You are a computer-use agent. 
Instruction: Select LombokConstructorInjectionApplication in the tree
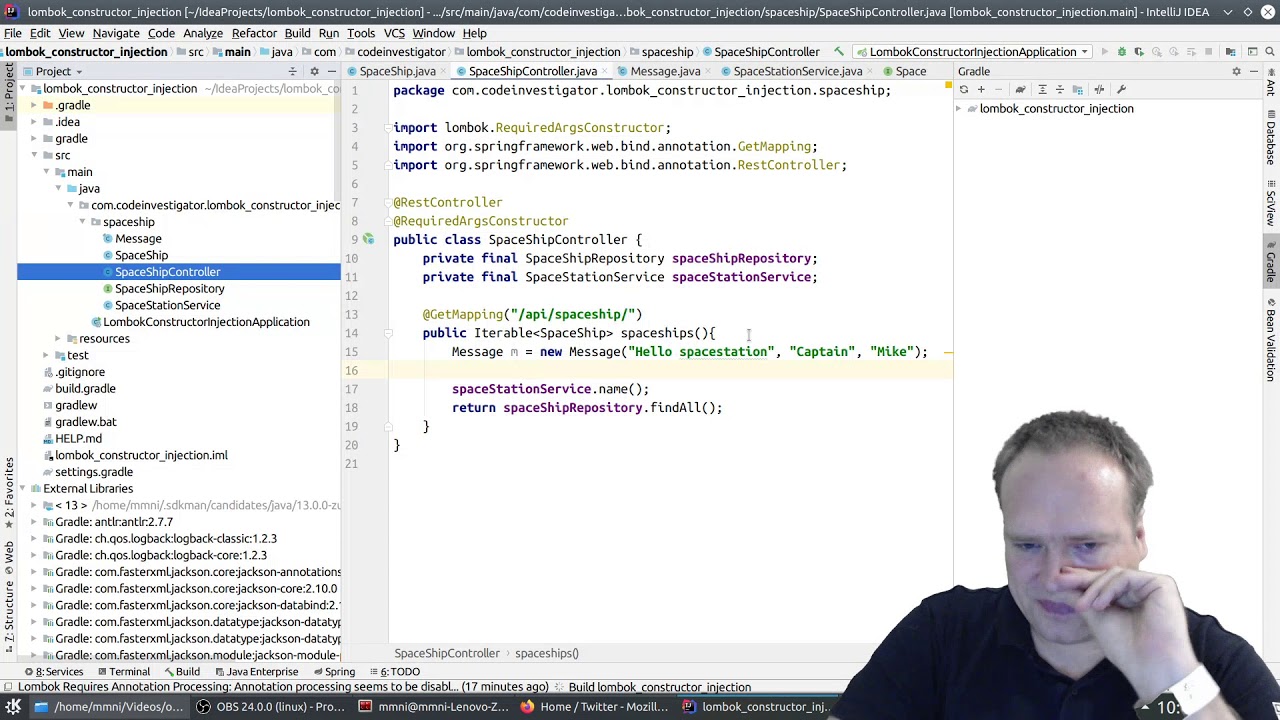pyautogui.click(x=206, y=322)
